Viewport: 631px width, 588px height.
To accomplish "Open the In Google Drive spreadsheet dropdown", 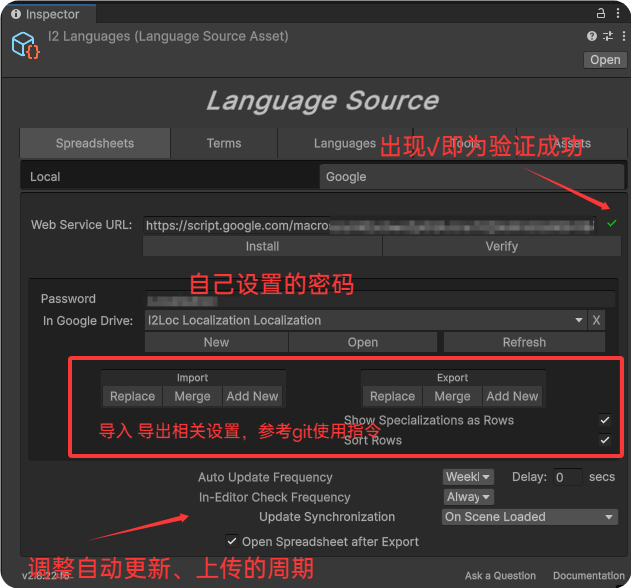I will (365, 320).
